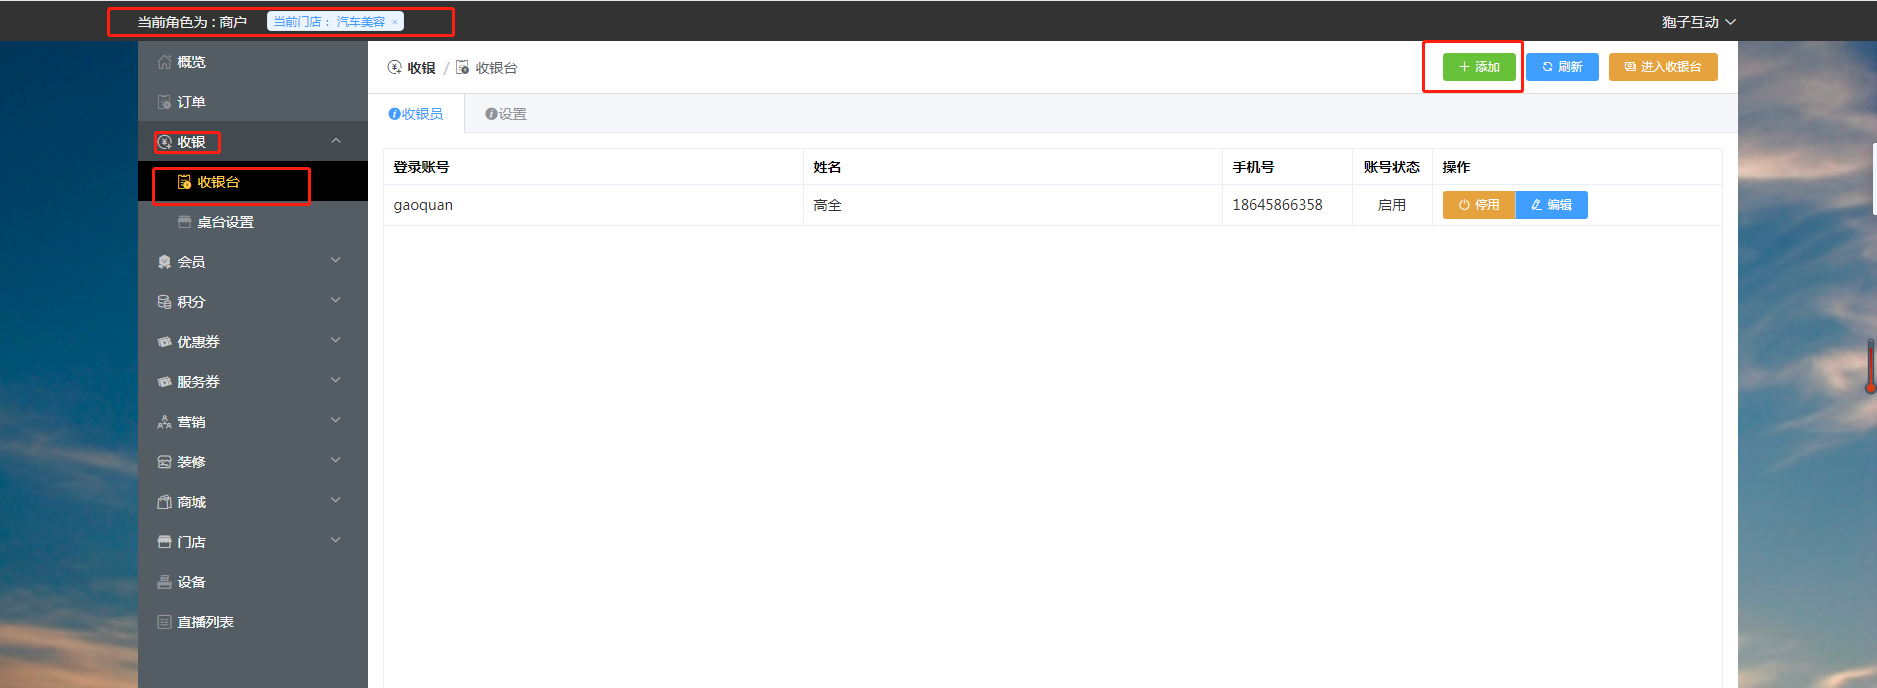Click the 订单 order icon in sidebar
This screenshot has width=1877, height=688.
tap(164, 102)
